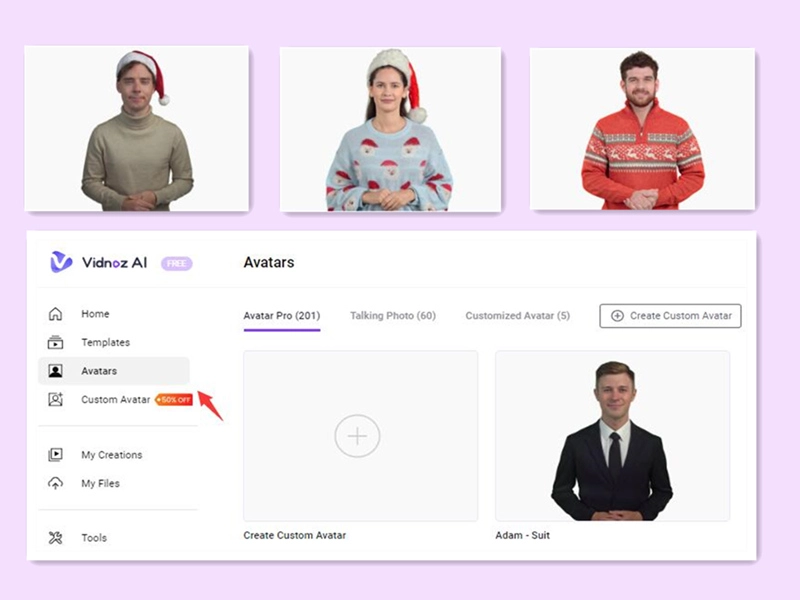Open the Templates menu item text

click(x=105, y=342)
